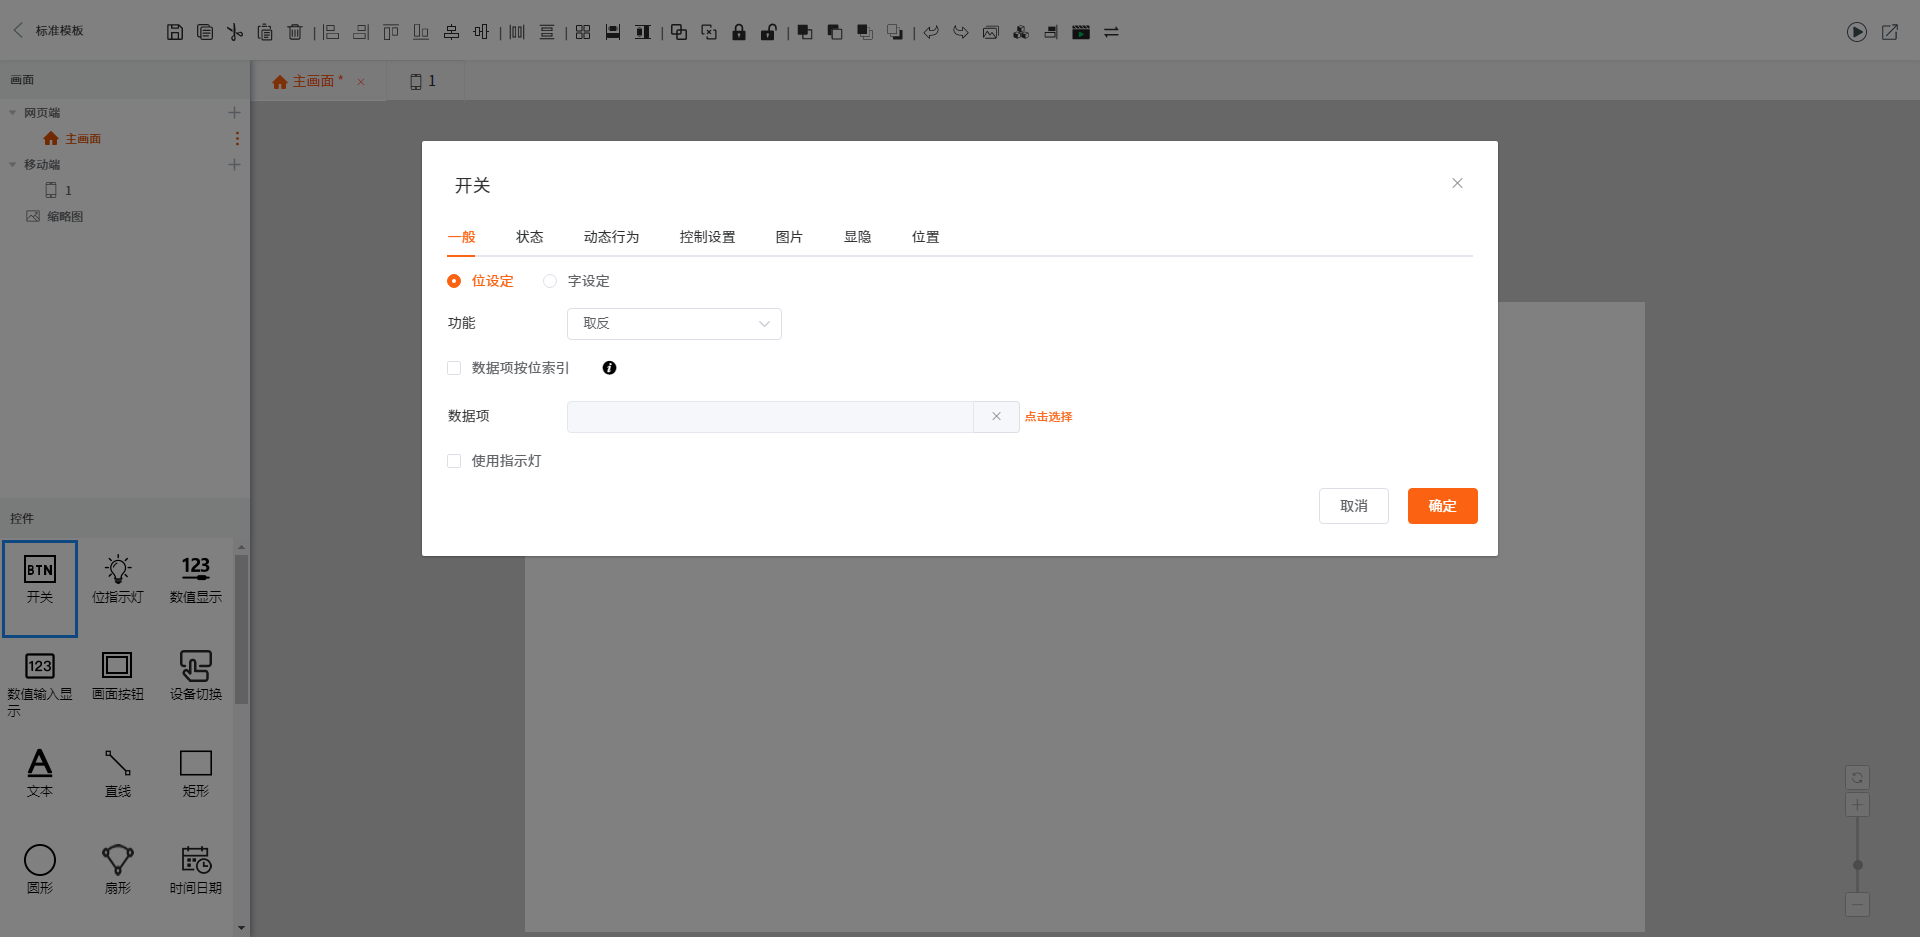This screenshot has height=937, width=1920.
Task: Align selected objects to left edge
Action: coord(331,32)
